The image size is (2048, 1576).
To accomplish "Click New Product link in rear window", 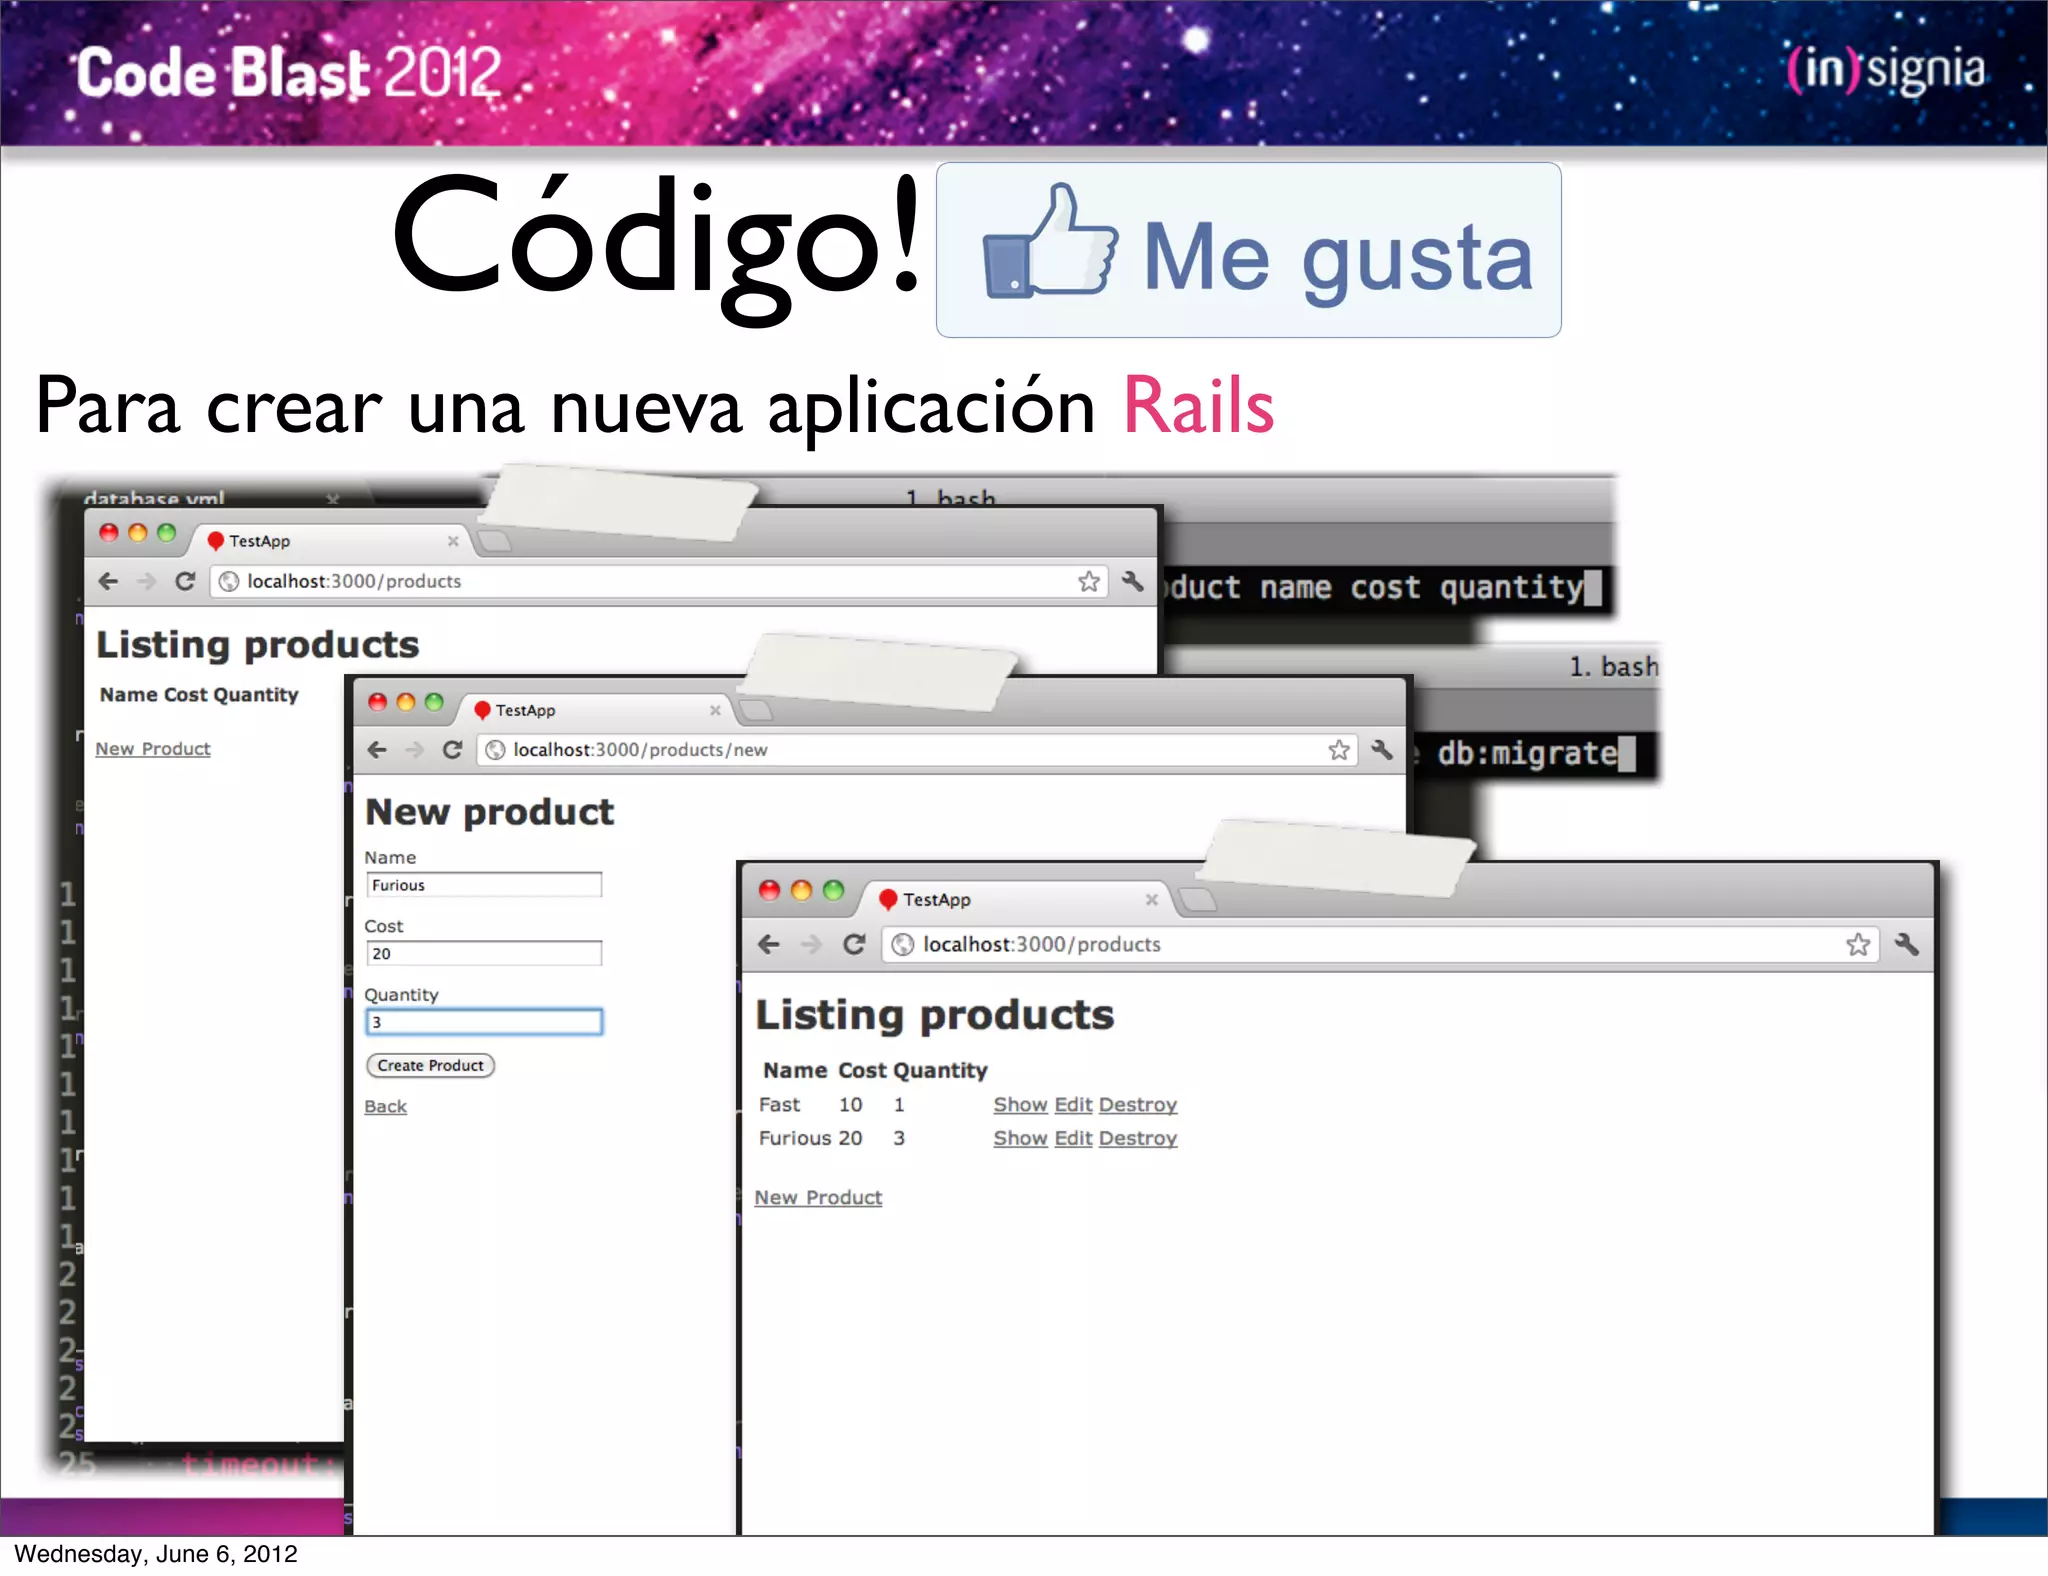I will (x=153, y=748).
